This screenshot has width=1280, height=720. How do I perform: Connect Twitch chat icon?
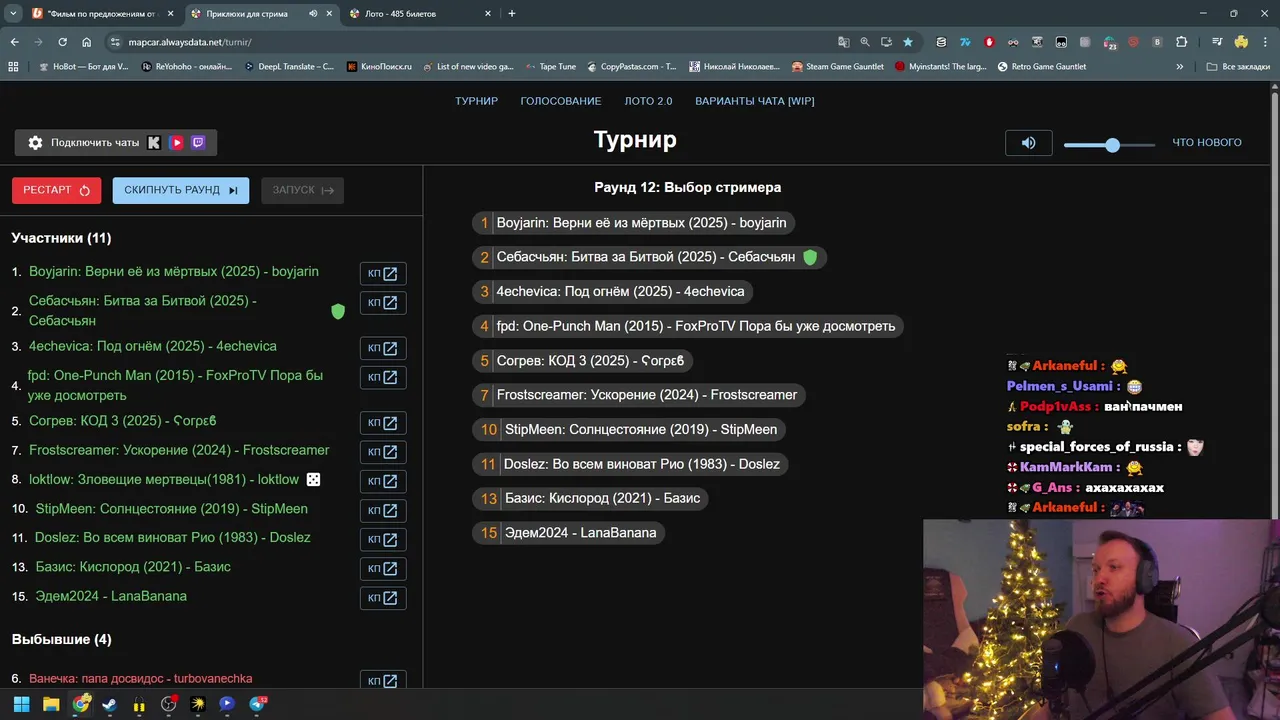(x=198, y=143)
